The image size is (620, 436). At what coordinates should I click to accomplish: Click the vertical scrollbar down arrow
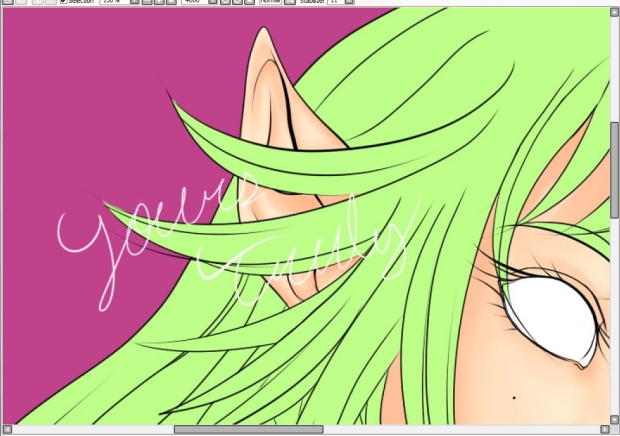[x=615, y=419]
